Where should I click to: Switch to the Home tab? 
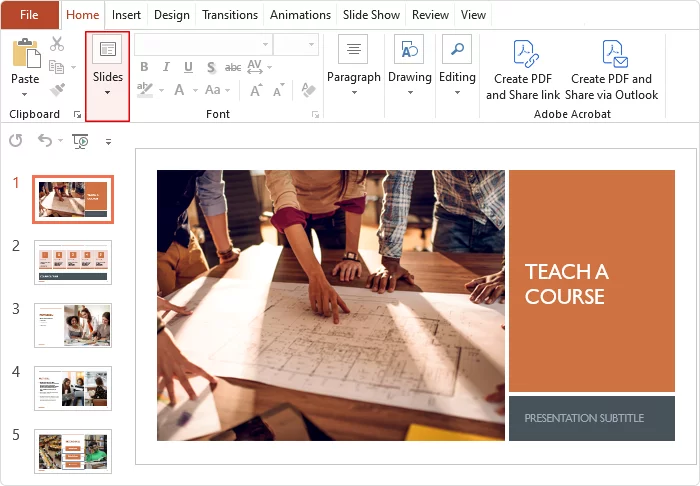(x=82, y=15)
